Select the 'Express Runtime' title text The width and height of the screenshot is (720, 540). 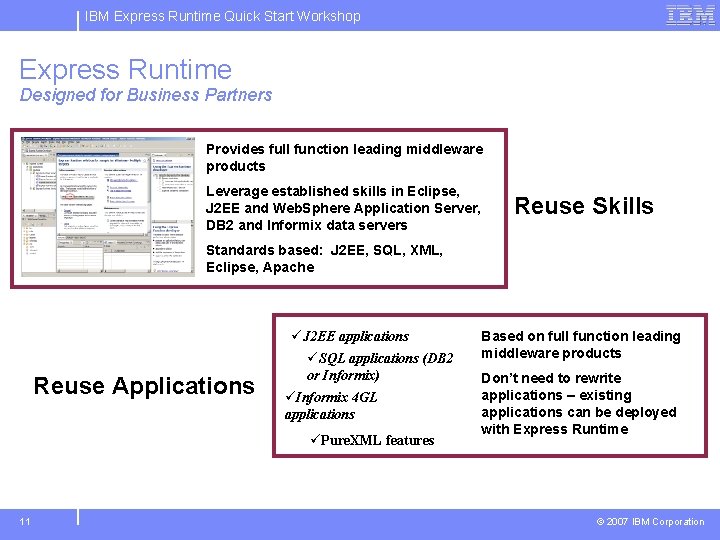(125, 69)
